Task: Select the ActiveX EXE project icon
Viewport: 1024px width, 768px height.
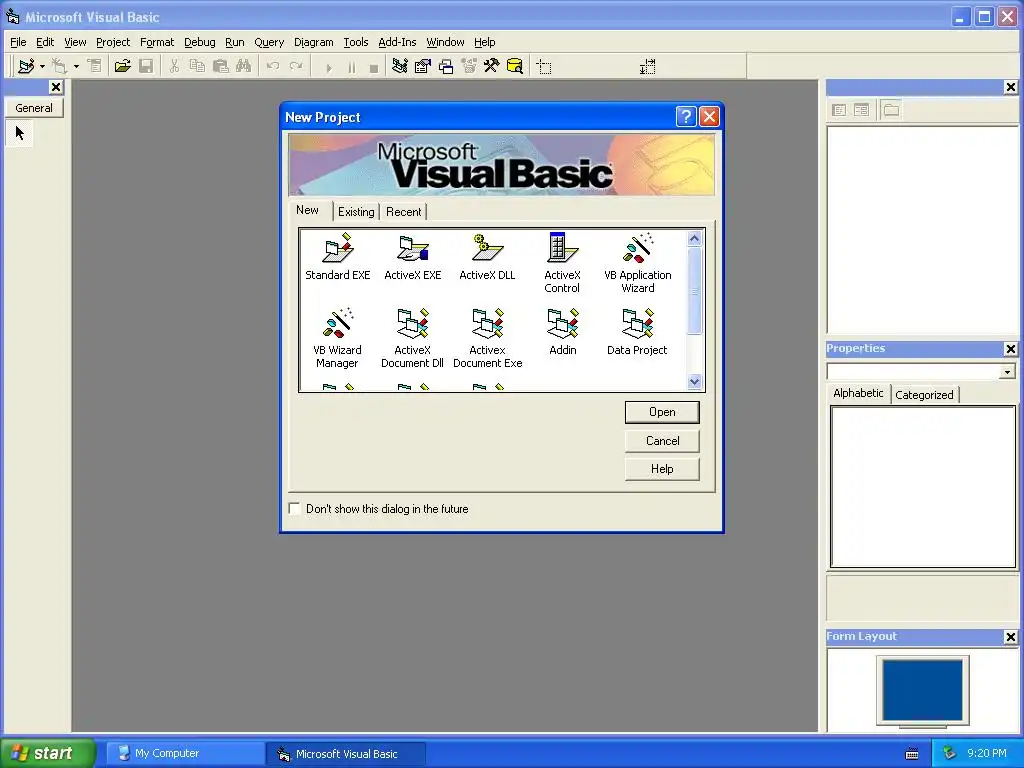Action: coord(413,257)
